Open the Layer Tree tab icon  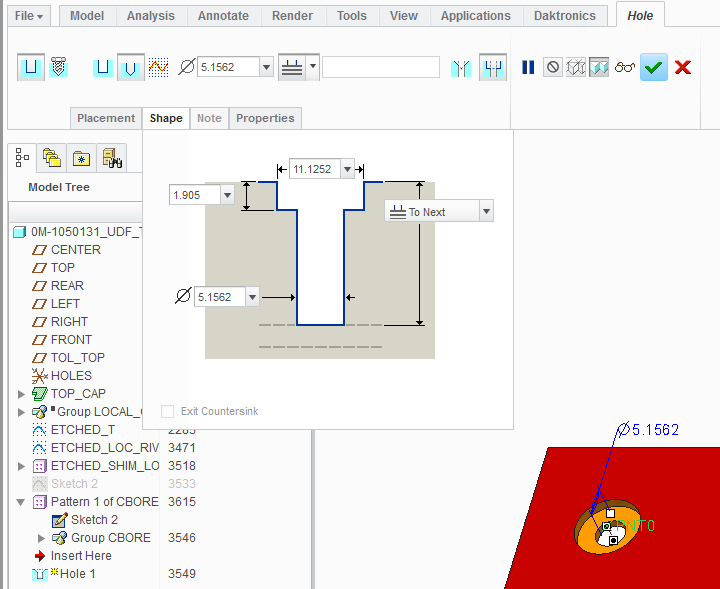[51, 157]
